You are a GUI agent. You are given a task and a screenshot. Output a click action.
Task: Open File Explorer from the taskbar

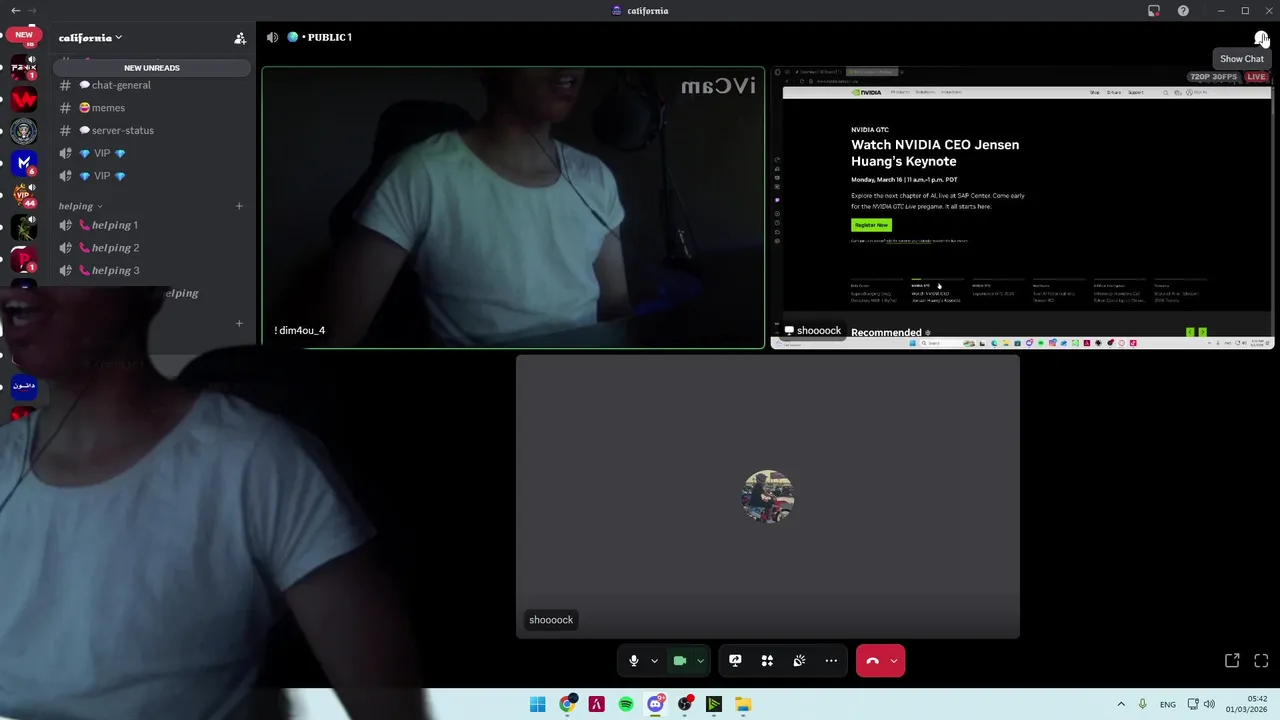(x=743, y=704)
